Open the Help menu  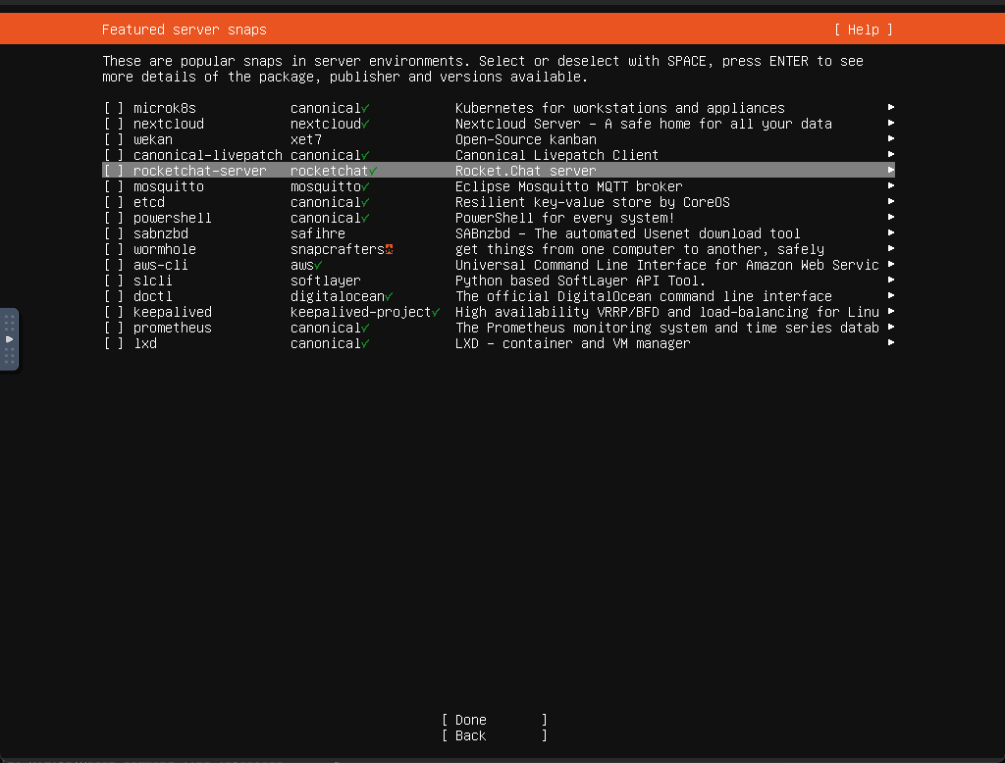pos(863,29)
